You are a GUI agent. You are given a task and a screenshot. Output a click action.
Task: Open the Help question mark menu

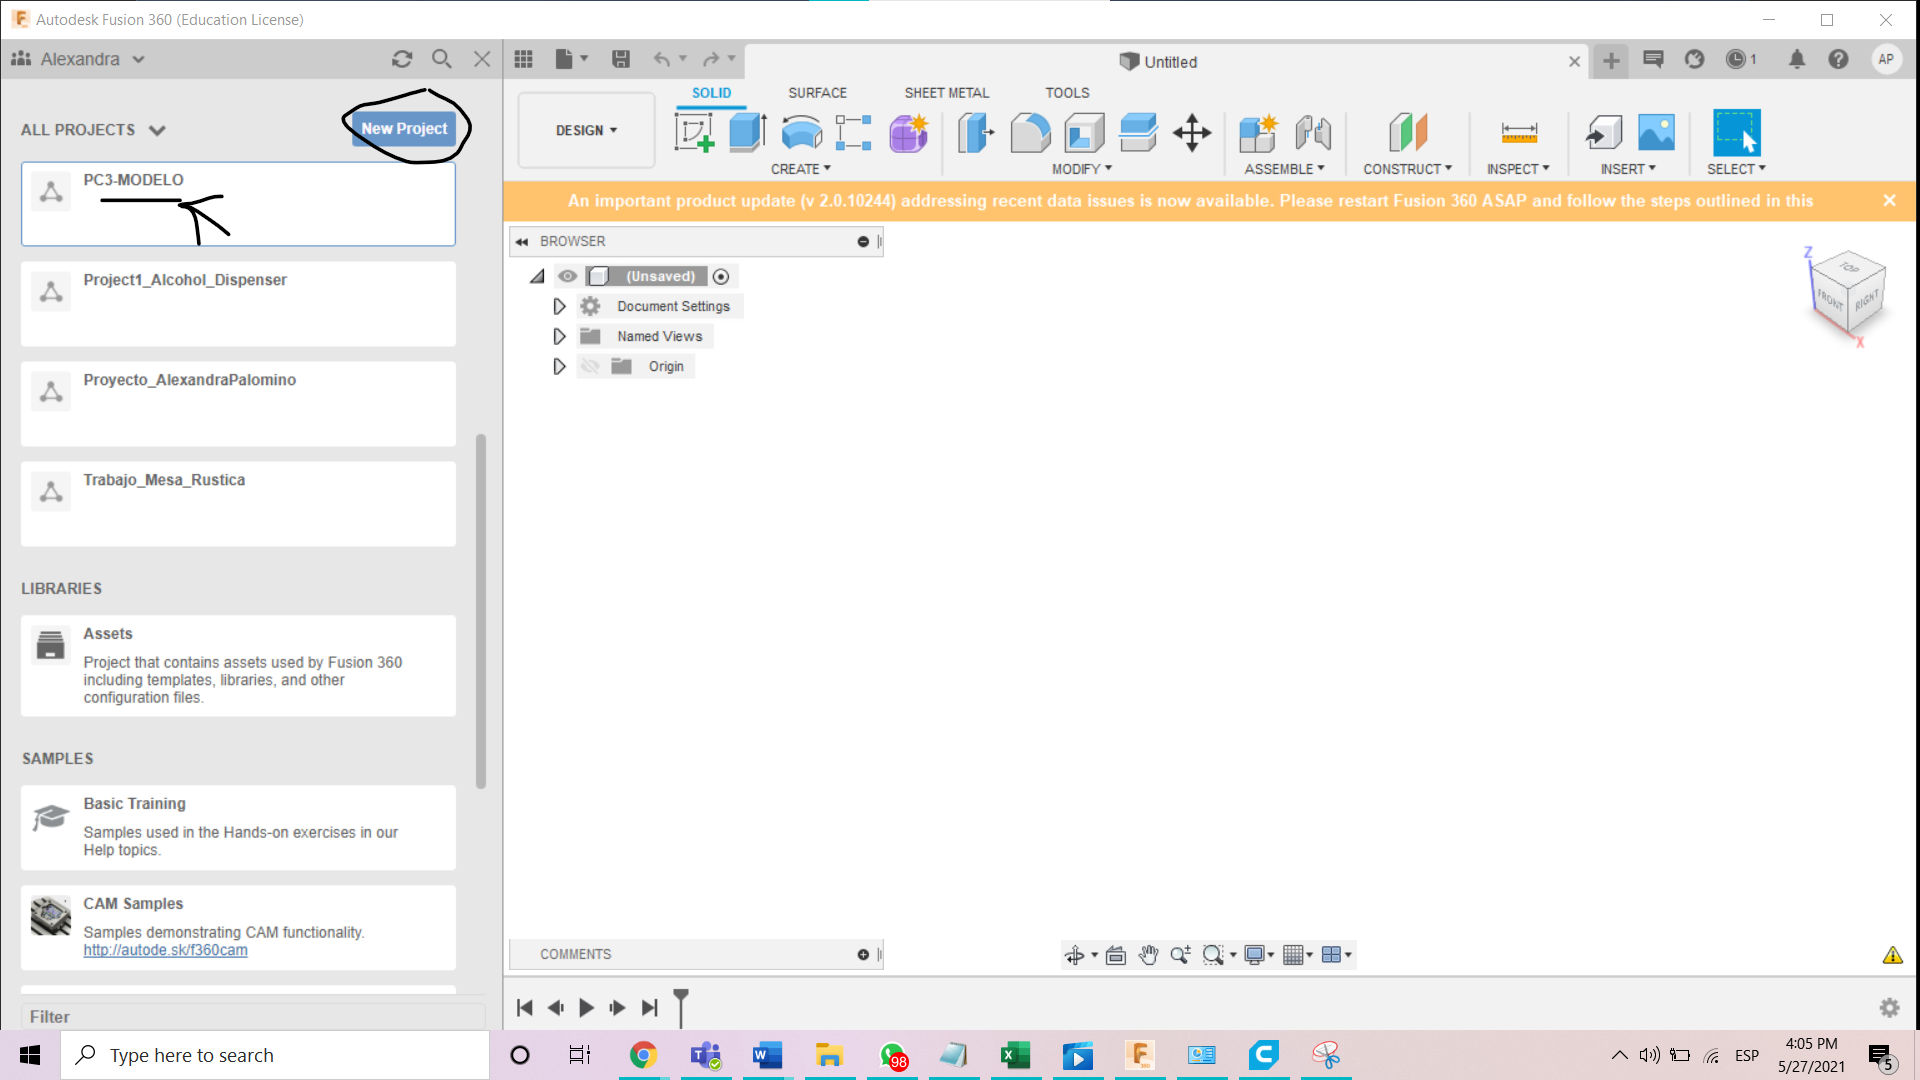click(1838, 59)
